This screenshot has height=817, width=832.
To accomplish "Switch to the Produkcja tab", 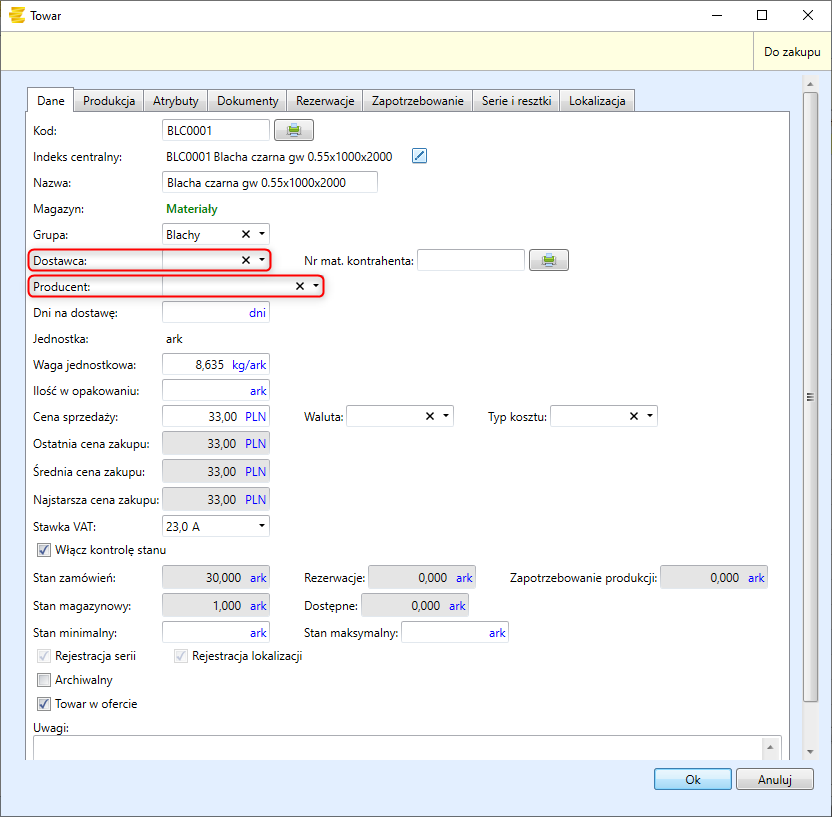I will 109,101.
